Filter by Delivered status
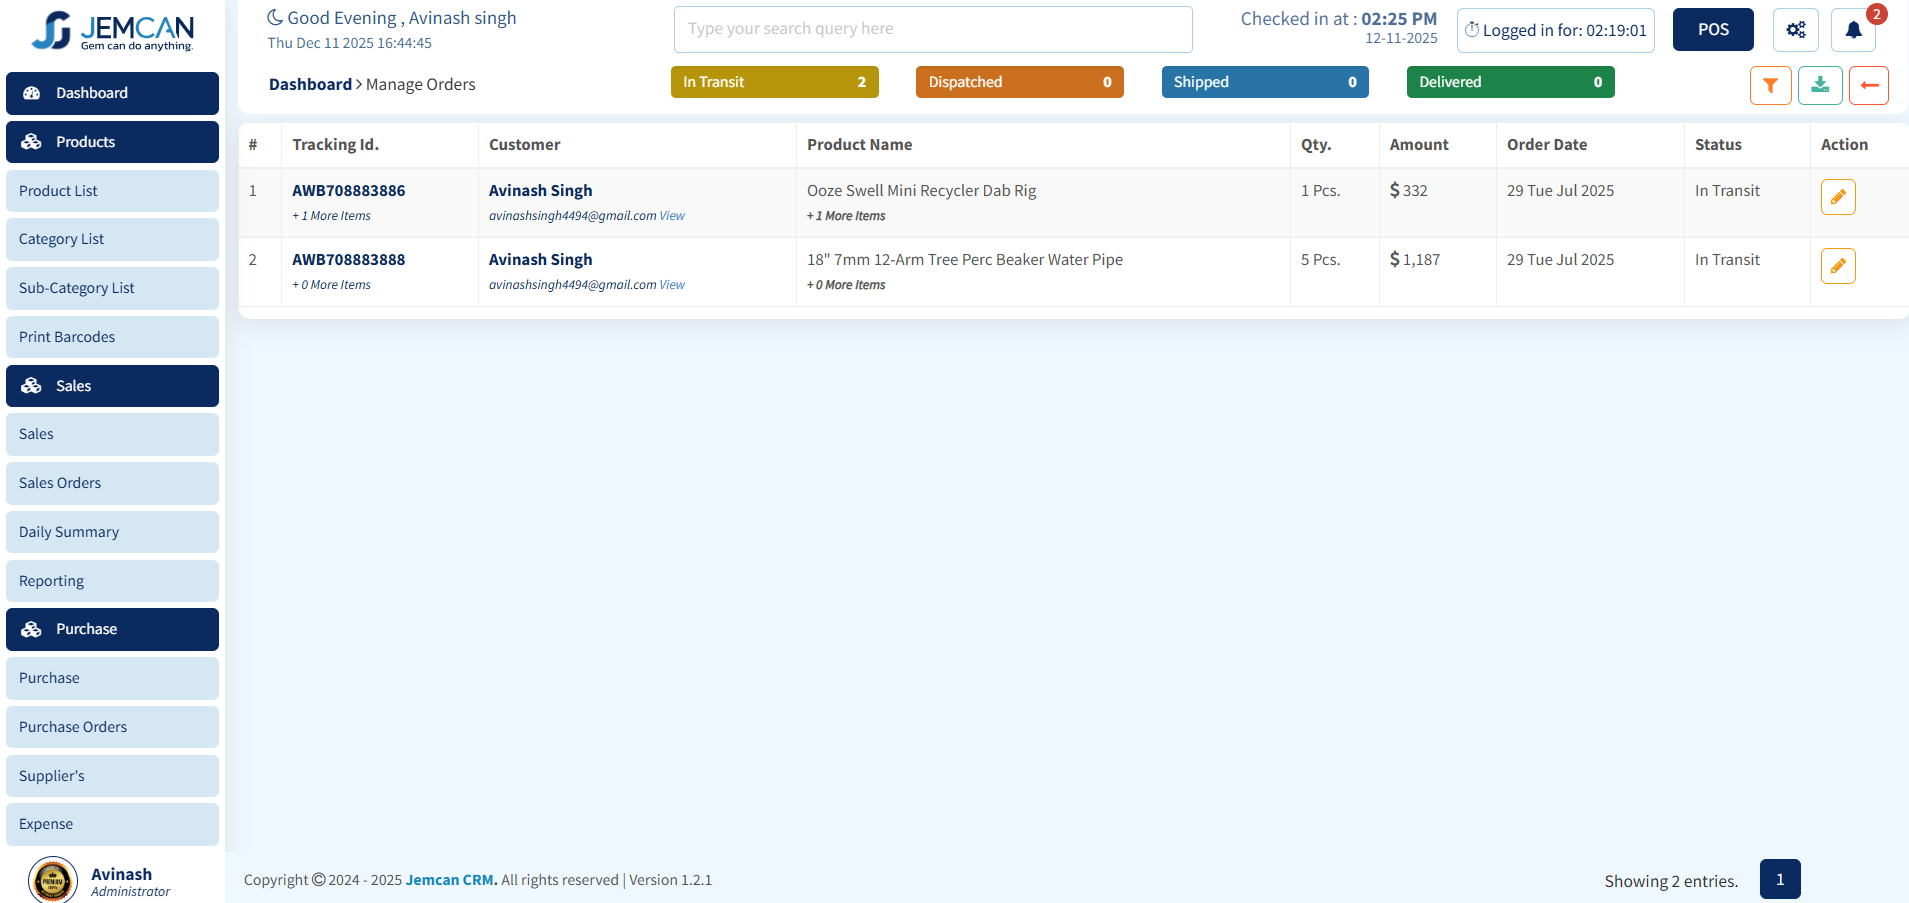Image resolution: width=1909 pixels, height=903 pixels. 1509,82
